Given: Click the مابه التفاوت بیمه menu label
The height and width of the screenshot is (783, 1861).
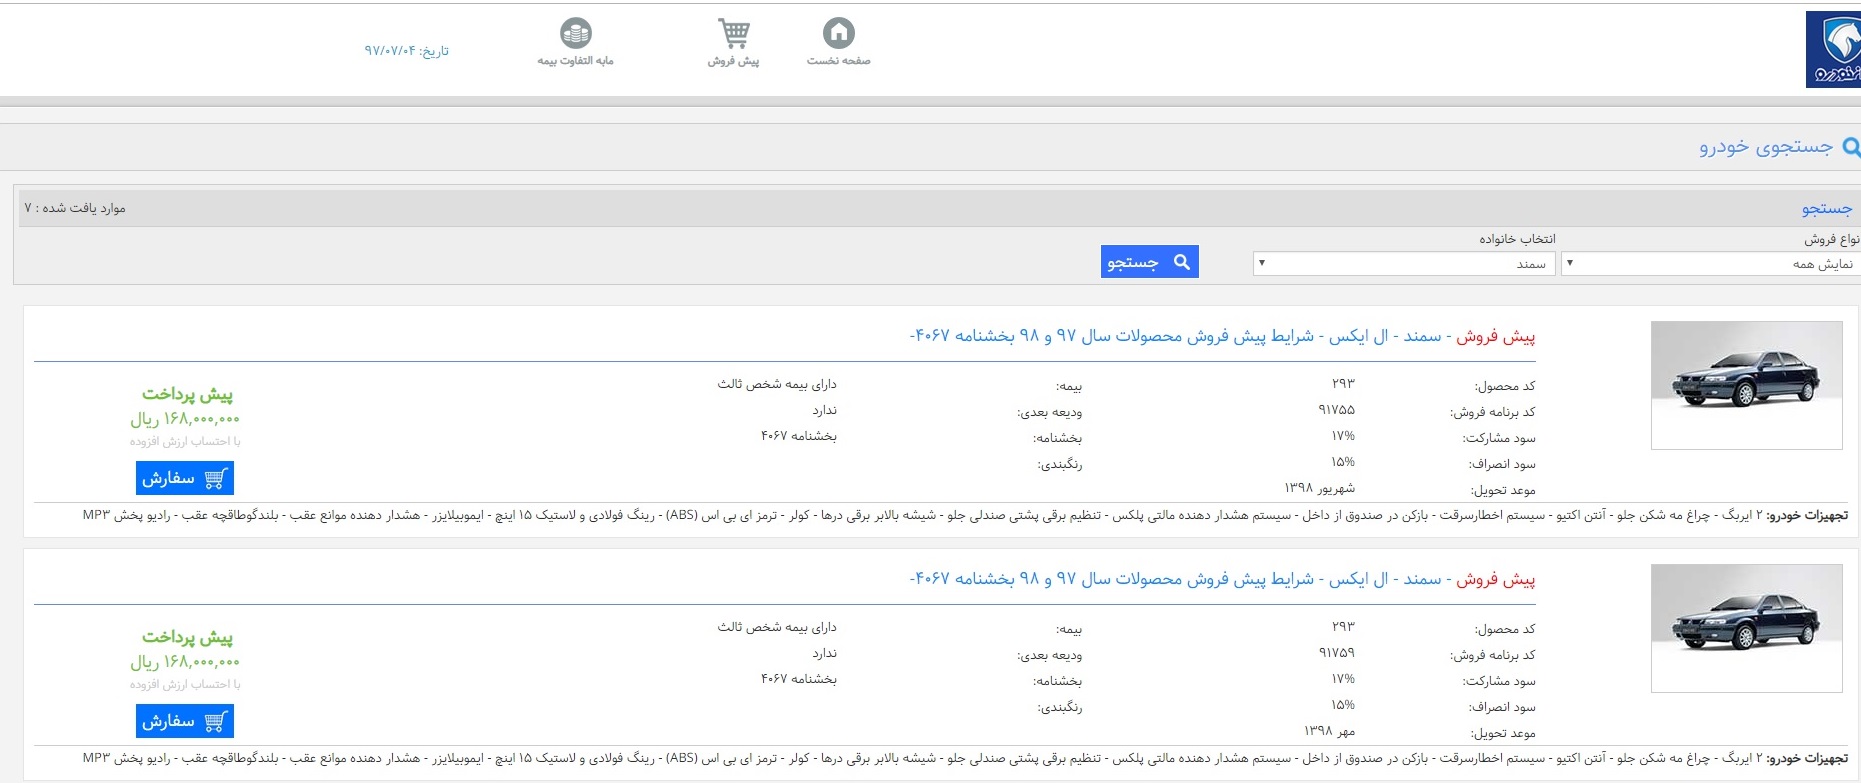Looking at the screenshot, I should [575, 61].
